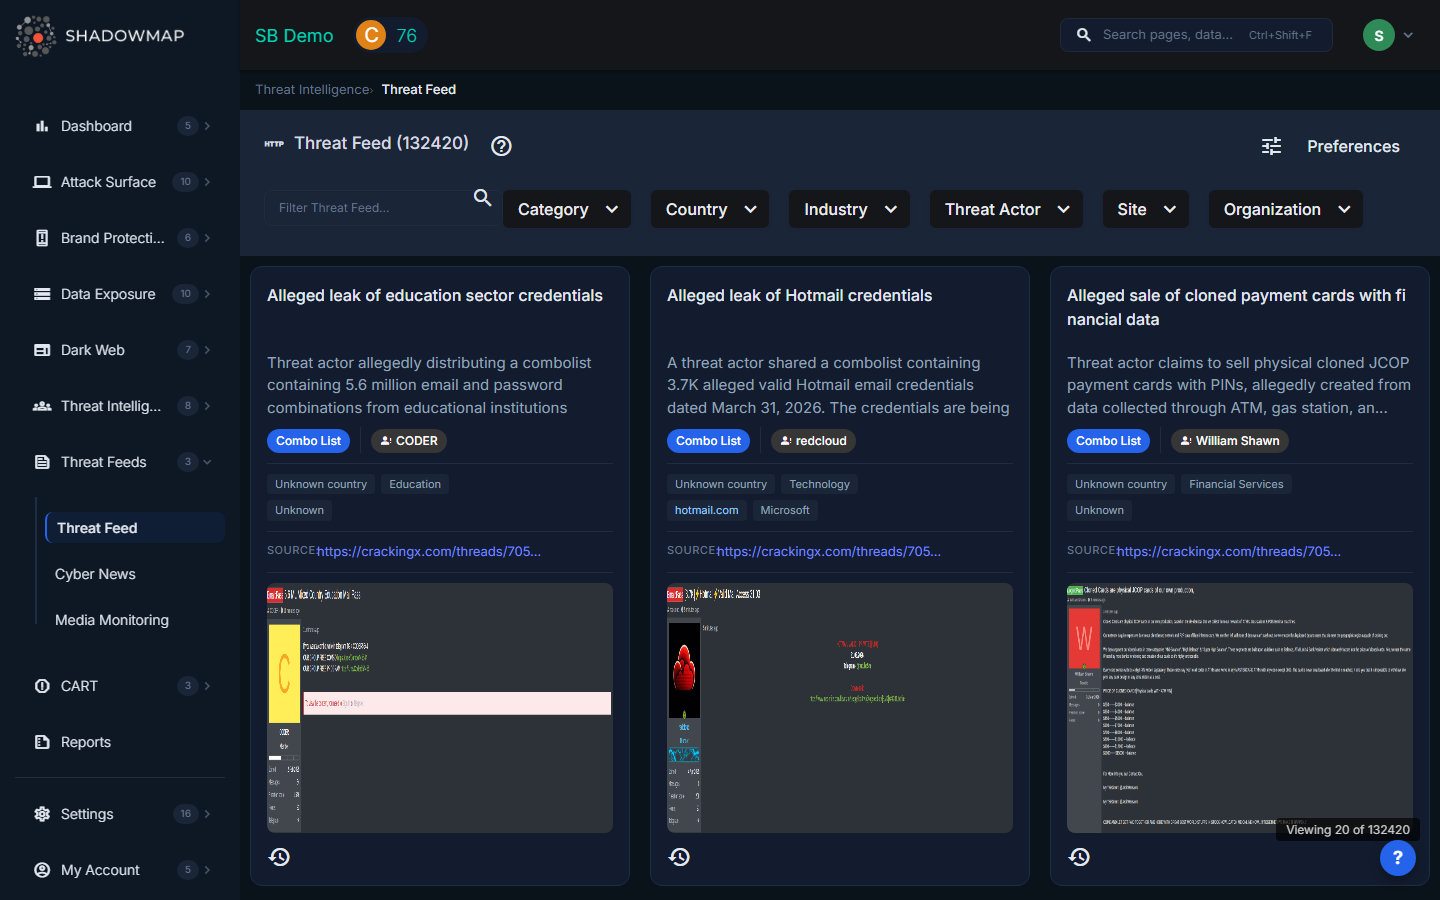Image resolution: width=1440 pixels, height=900 pixels.
Task: Open history icon on education credentials card
Action: [280, 857]
